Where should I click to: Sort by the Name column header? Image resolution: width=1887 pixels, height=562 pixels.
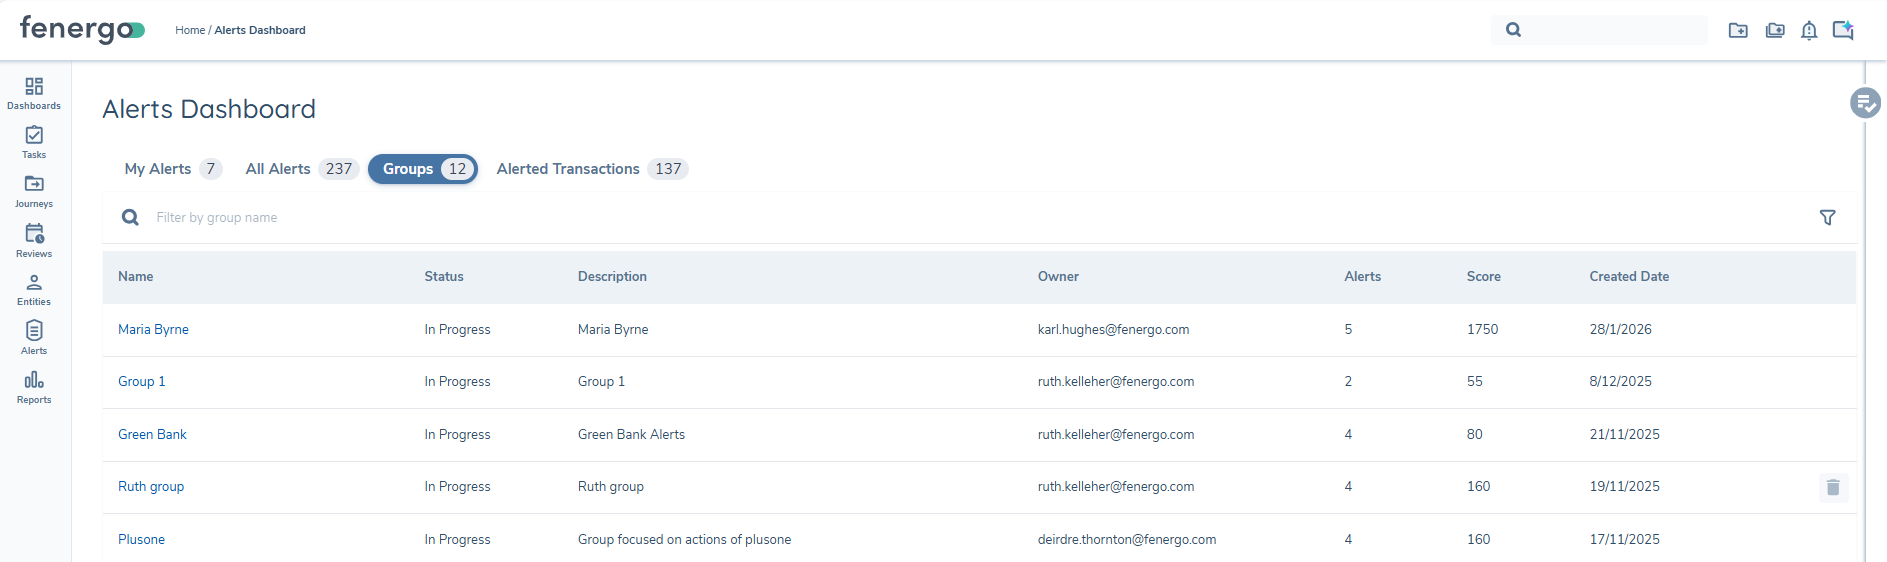tap(135, 277)
